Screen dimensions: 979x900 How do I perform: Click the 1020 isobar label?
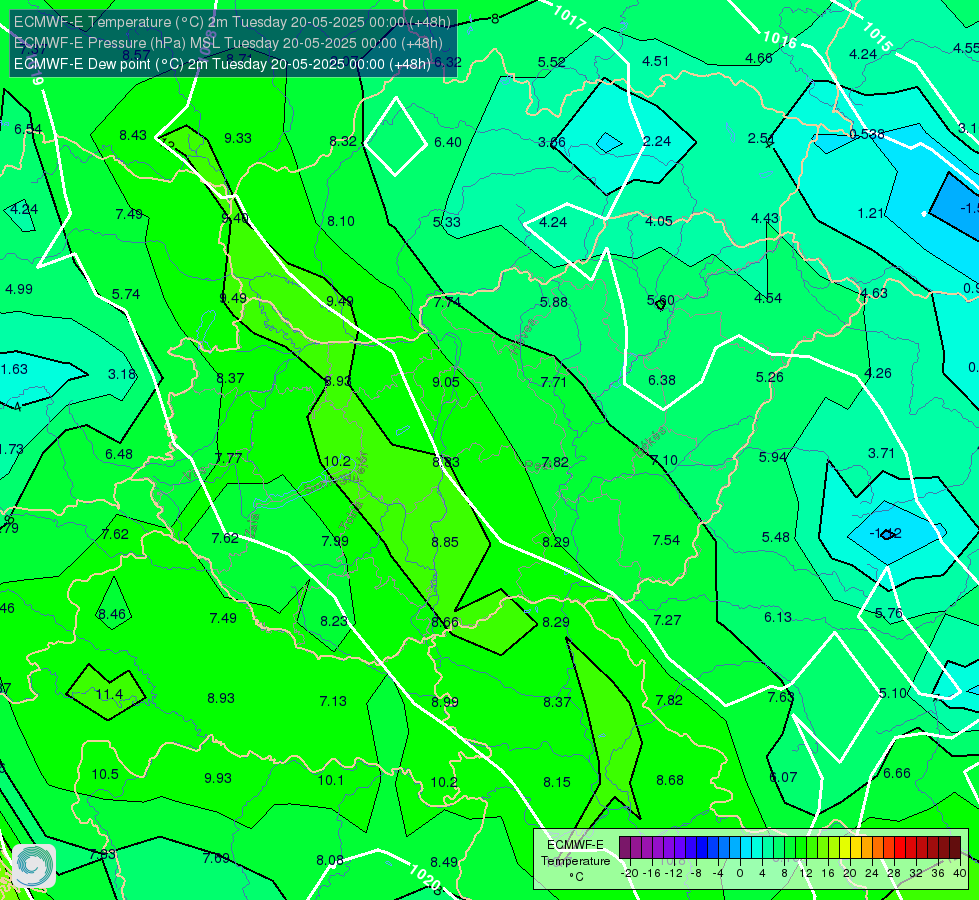(x=426, y=877)
